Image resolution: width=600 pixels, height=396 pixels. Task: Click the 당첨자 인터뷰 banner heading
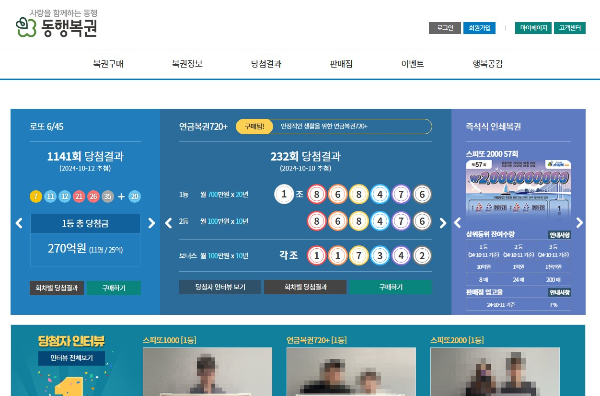[71, 341]
